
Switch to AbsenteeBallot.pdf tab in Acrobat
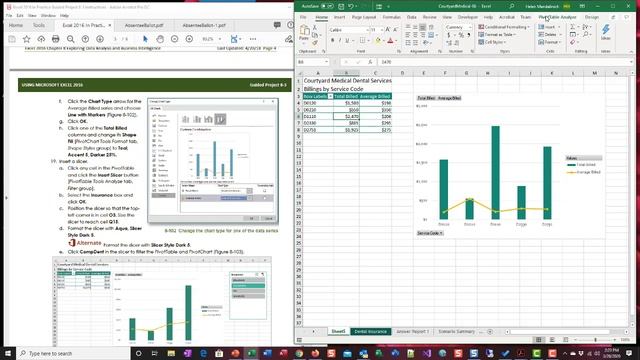144,25
